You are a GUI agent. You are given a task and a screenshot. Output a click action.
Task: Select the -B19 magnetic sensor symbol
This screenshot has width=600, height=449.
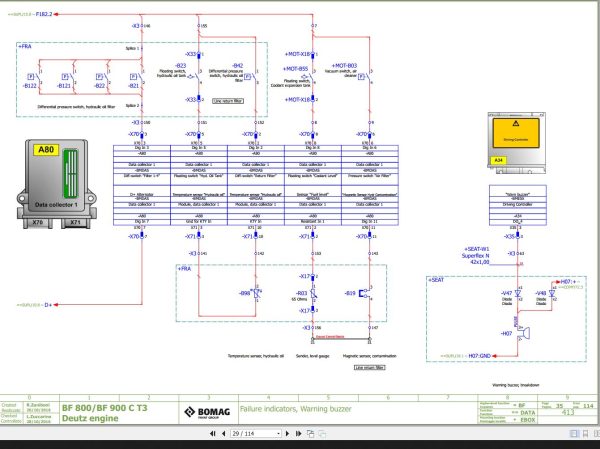365,293
